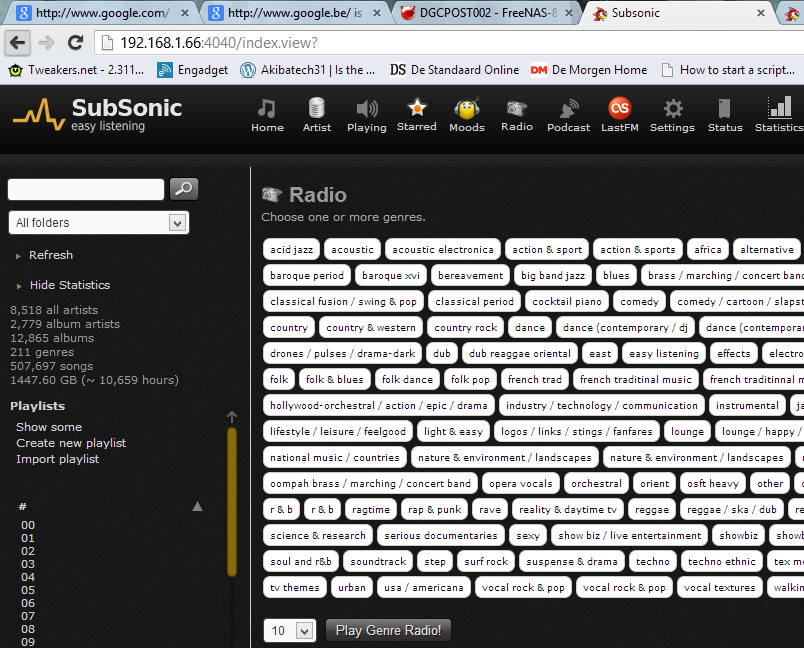Viewport: 804px width, 648px height.
Task: Open the Tweakers.net bookmark
Action: [x=77, y=70]
